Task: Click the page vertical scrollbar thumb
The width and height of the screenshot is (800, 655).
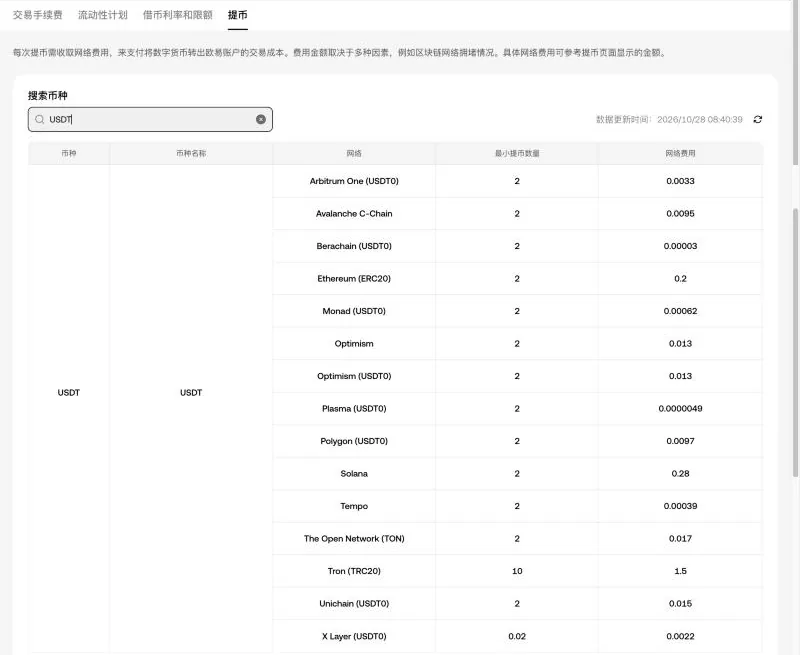Action: click(795, 342)
